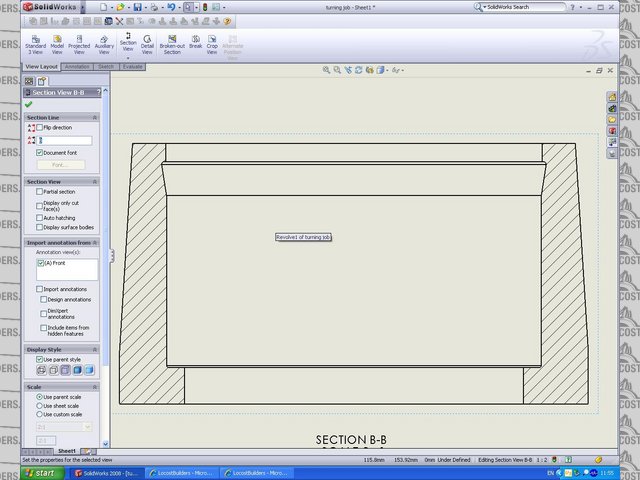Select the Detail View tool
The width and height of the screenshot is (640, 480).
147,41
